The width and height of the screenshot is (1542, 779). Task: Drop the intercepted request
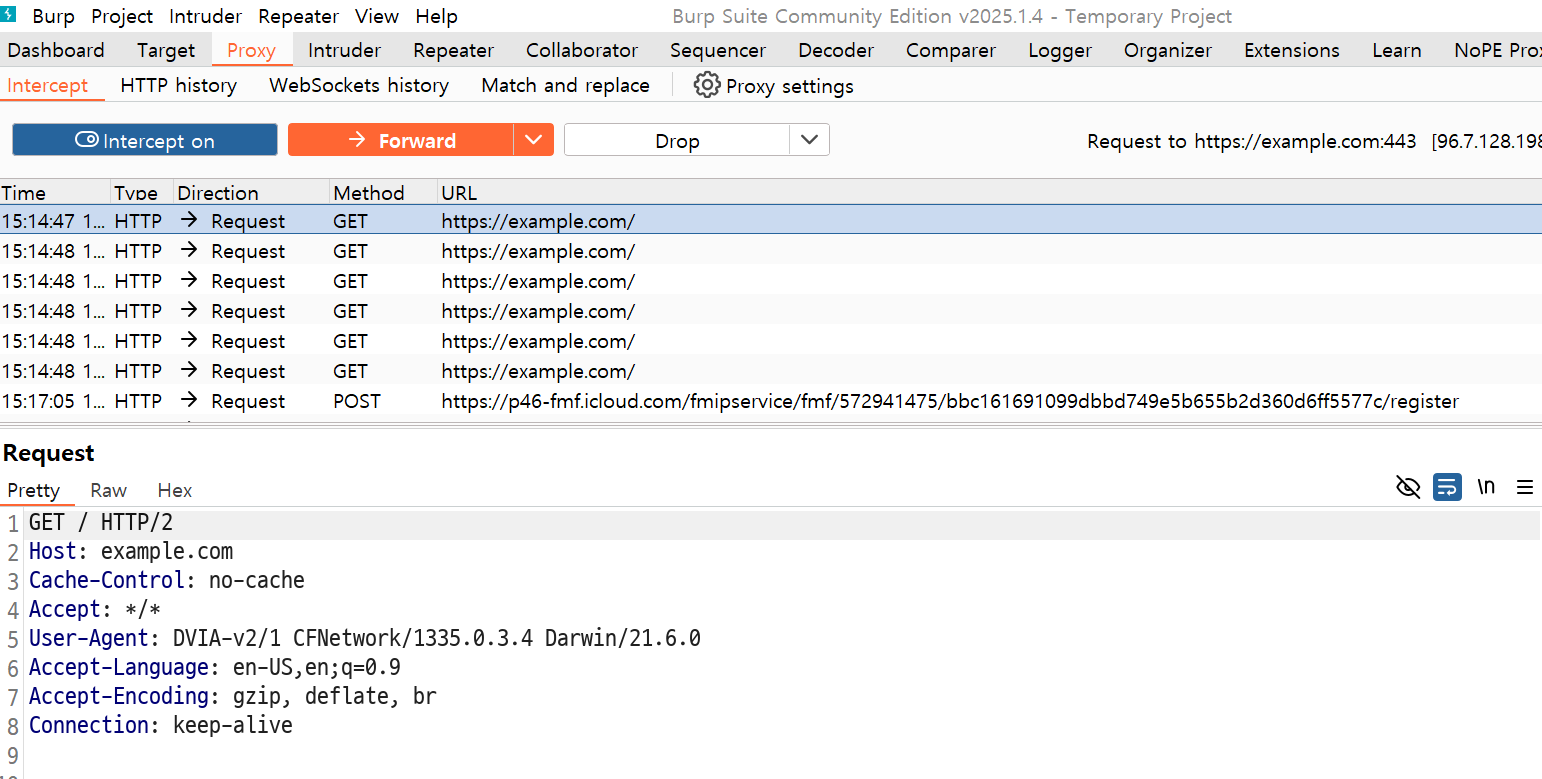[677, 140]
